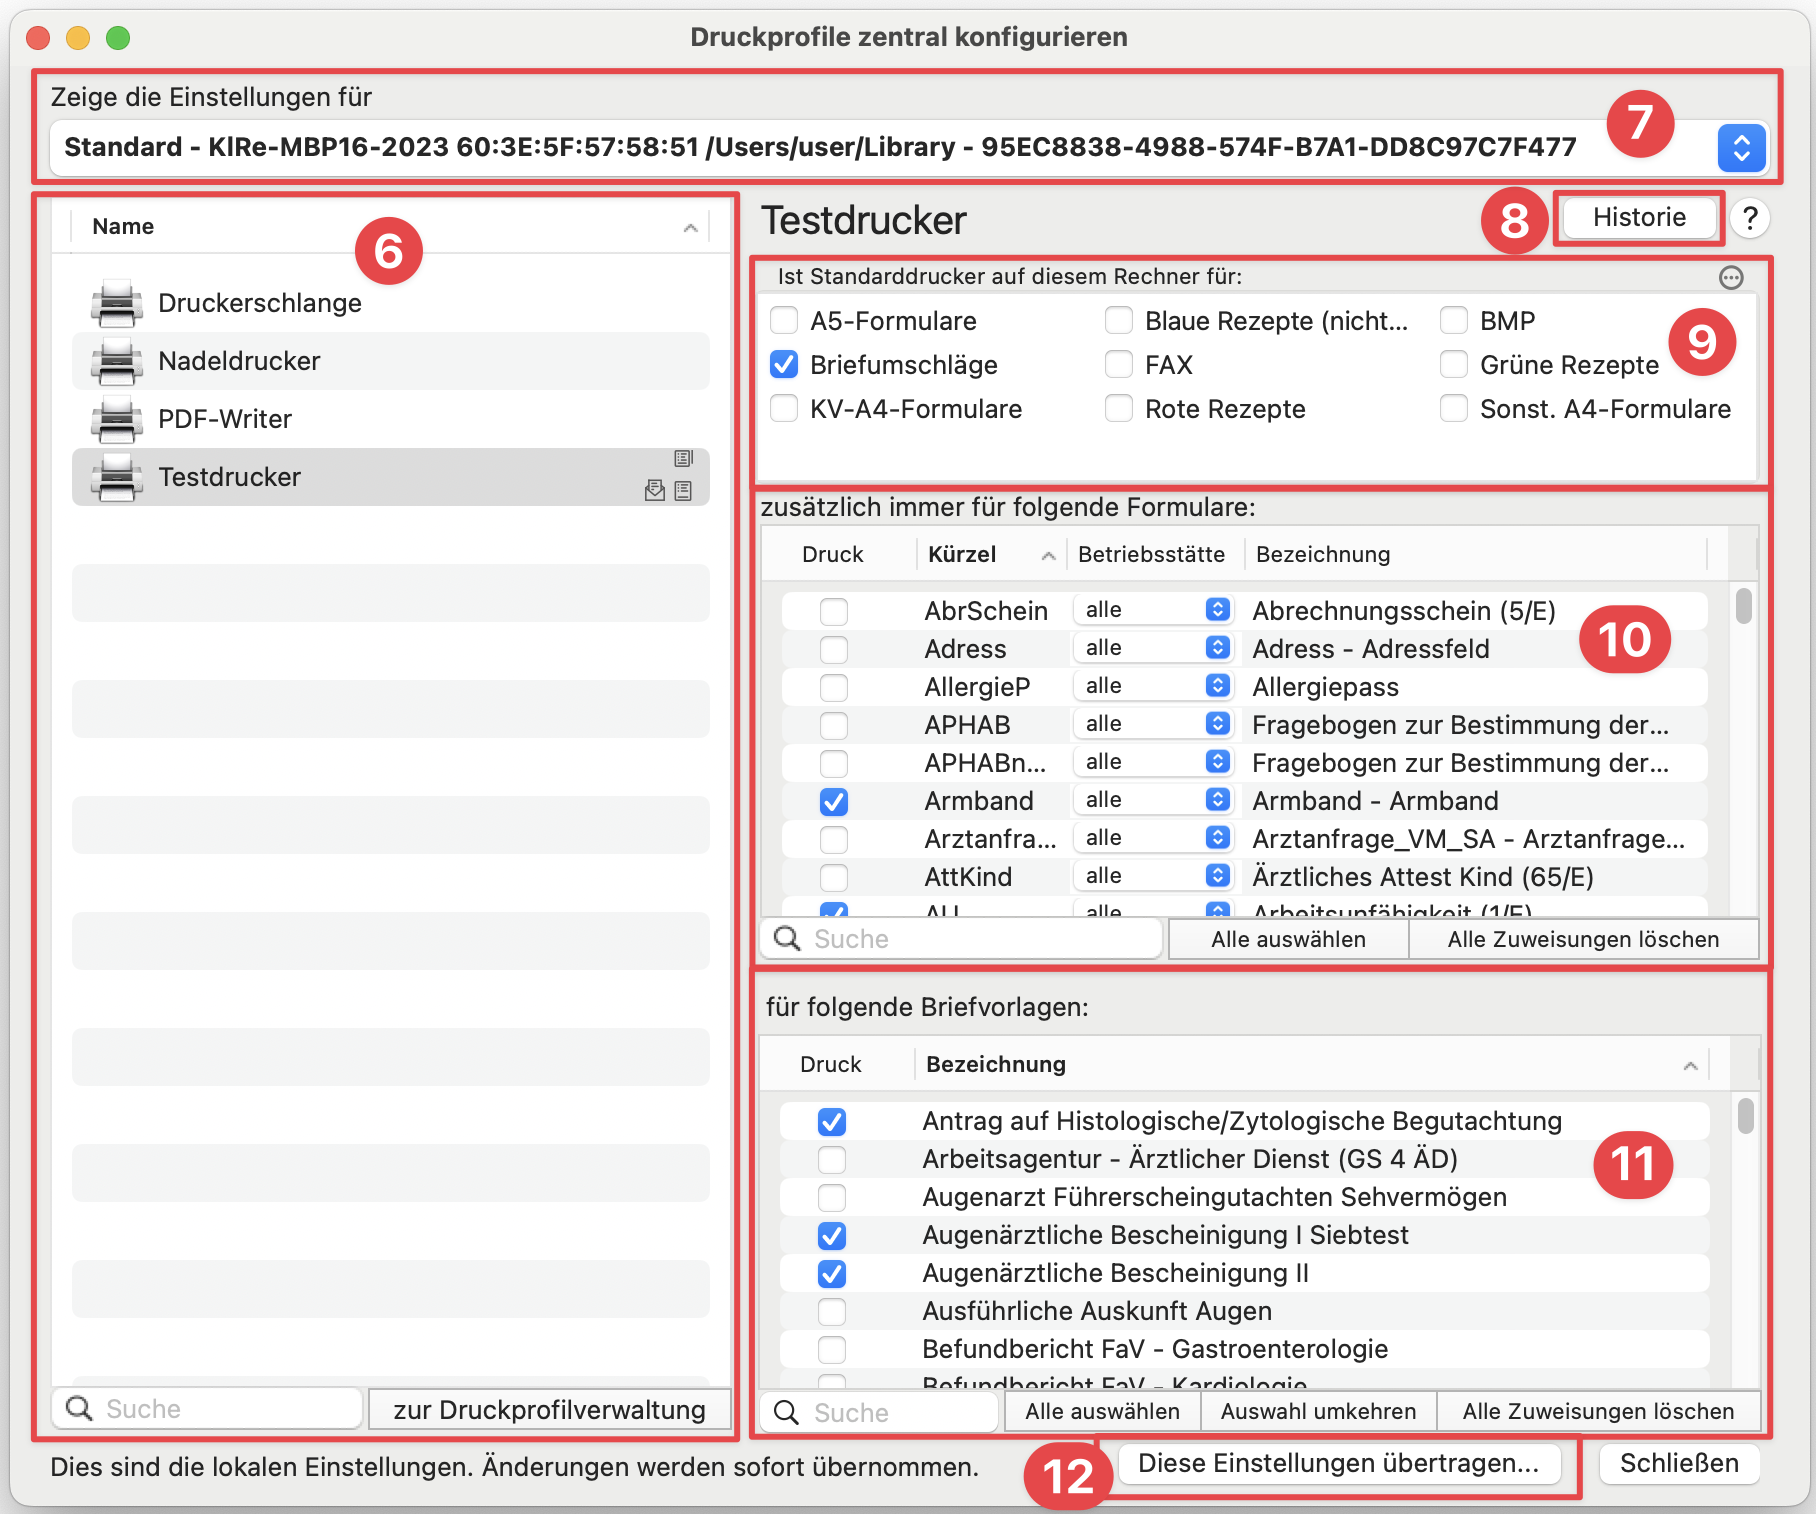Screen dimensions: 1816x1514
Task: Open Betriebsstätte dropdown for AllergieP
Action: (x=1152, y=686)
